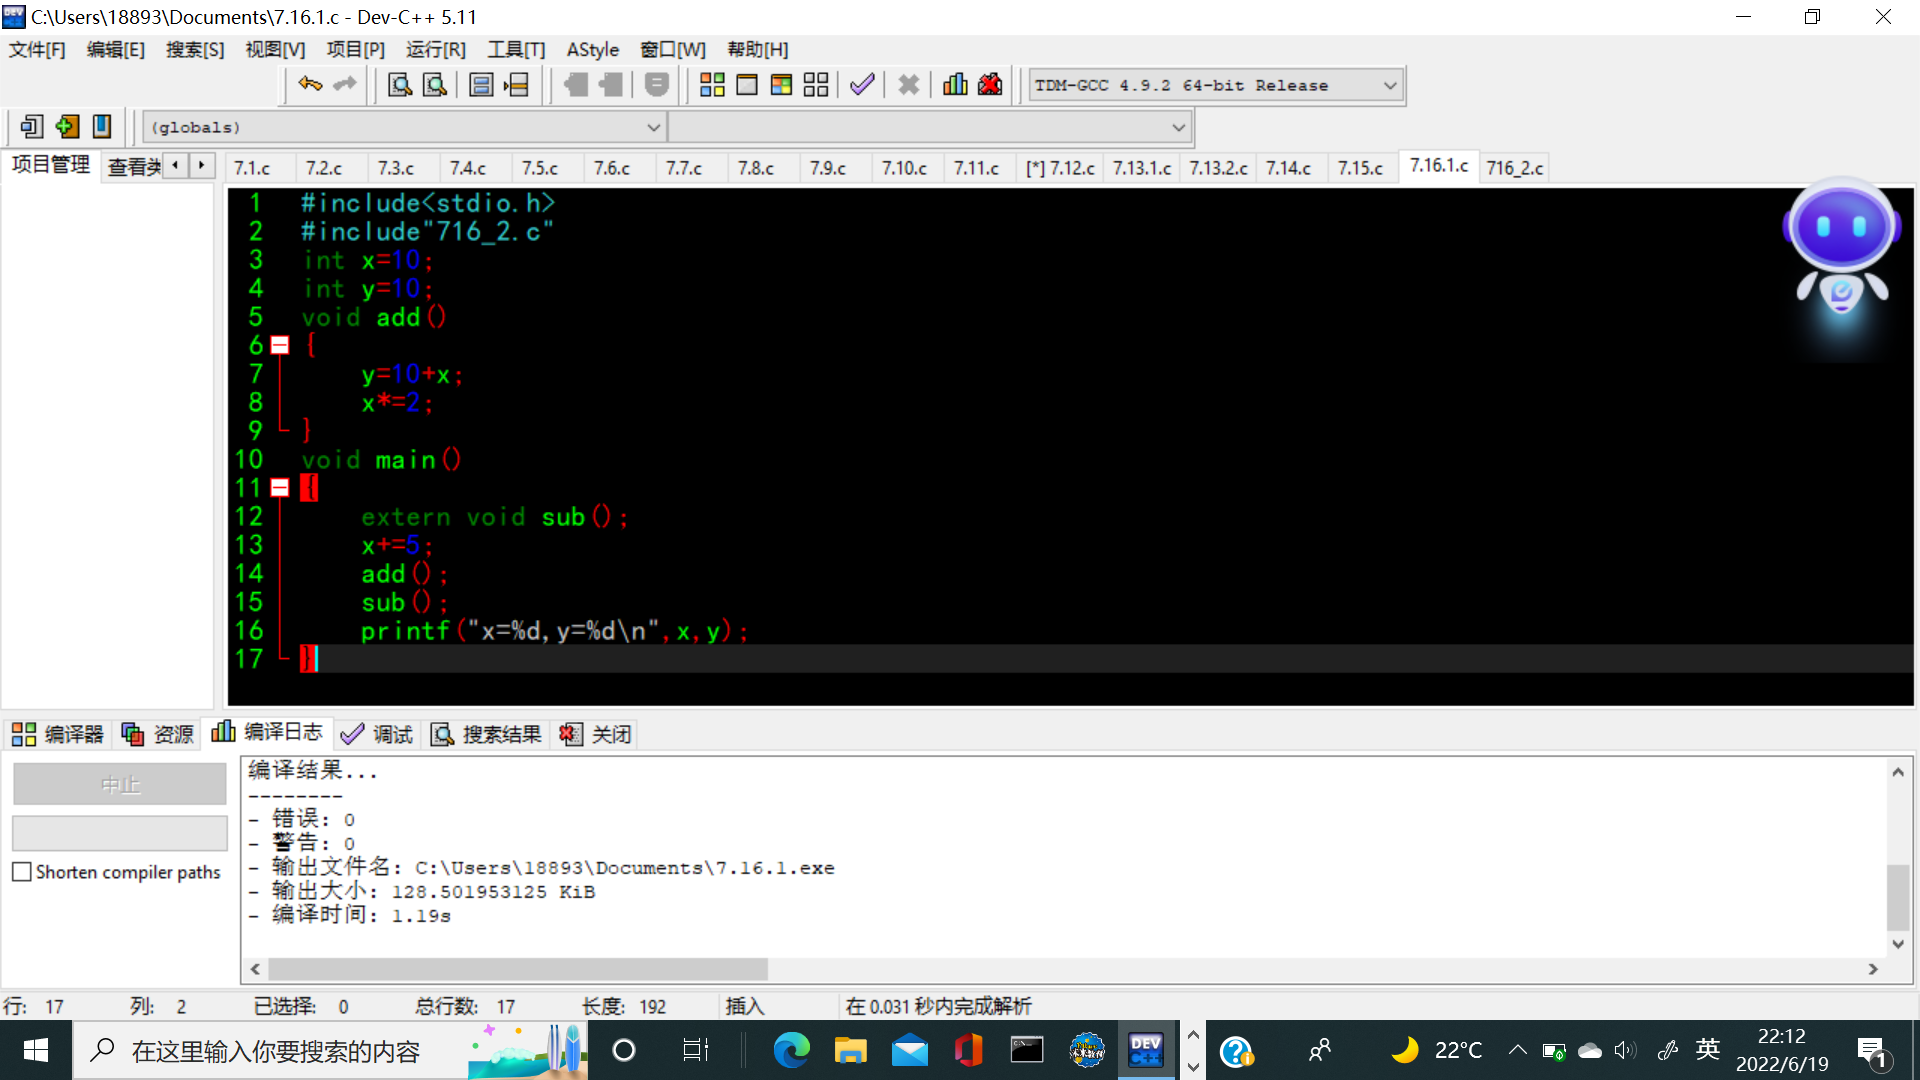Click the Unindent toolbar icon

576,85
